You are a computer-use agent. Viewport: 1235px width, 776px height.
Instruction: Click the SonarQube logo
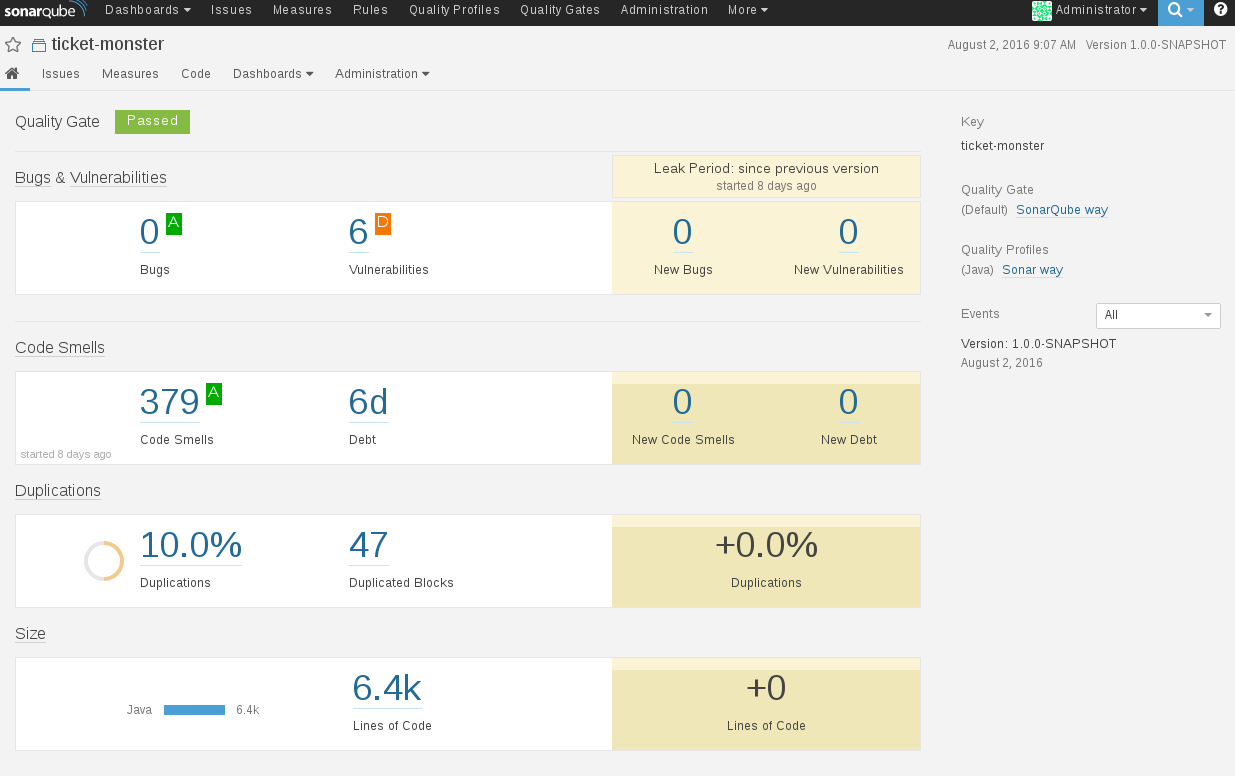point(45,10)
